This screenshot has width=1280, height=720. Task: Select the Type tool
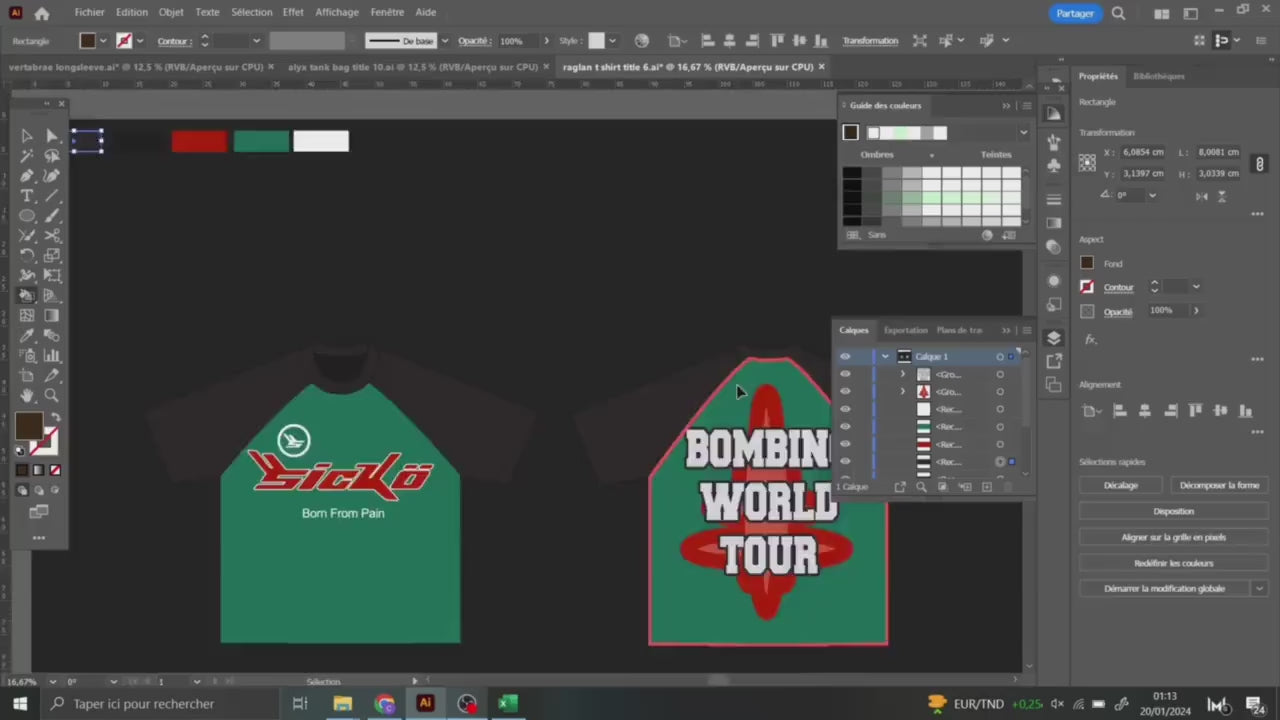(x=27, y=196)
